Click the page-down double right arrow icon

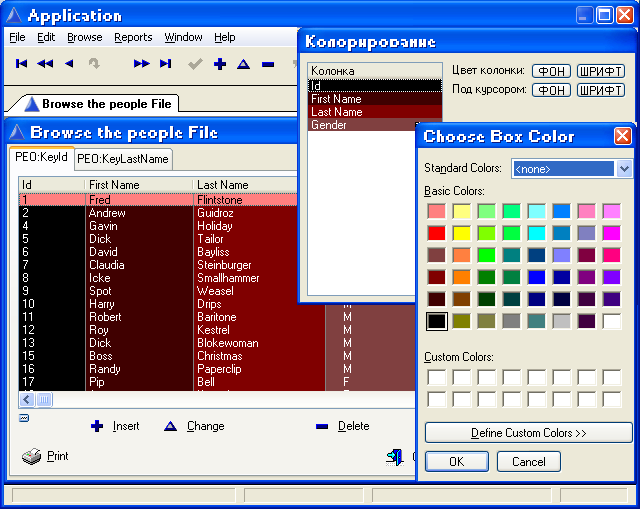pyautogui.click(x=142, y=64)
